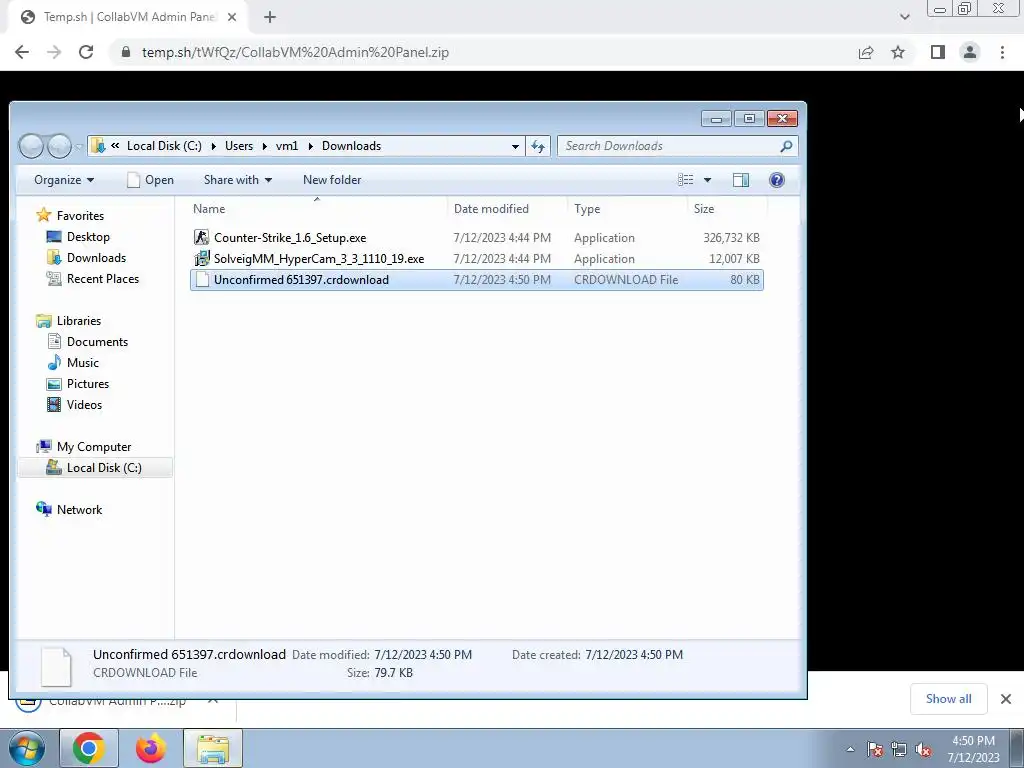Viewport: 1024px width, 768px height.
Task: Close the Chrome downloads bar
Action: 1006,699
